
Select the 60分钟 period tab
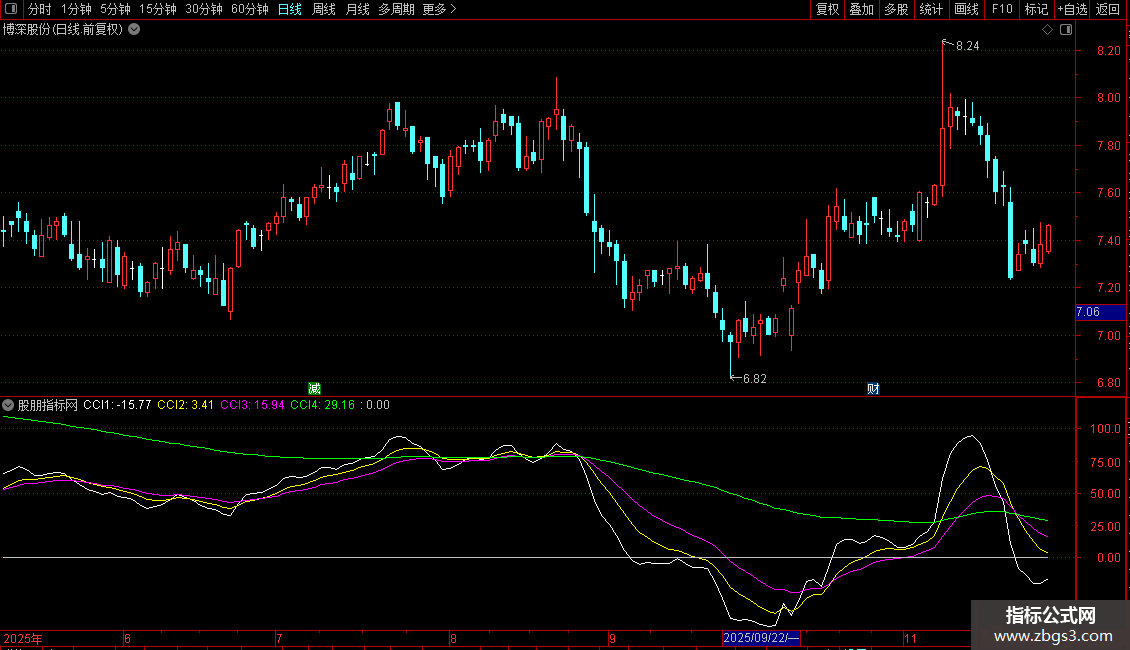tap(249, 9)
